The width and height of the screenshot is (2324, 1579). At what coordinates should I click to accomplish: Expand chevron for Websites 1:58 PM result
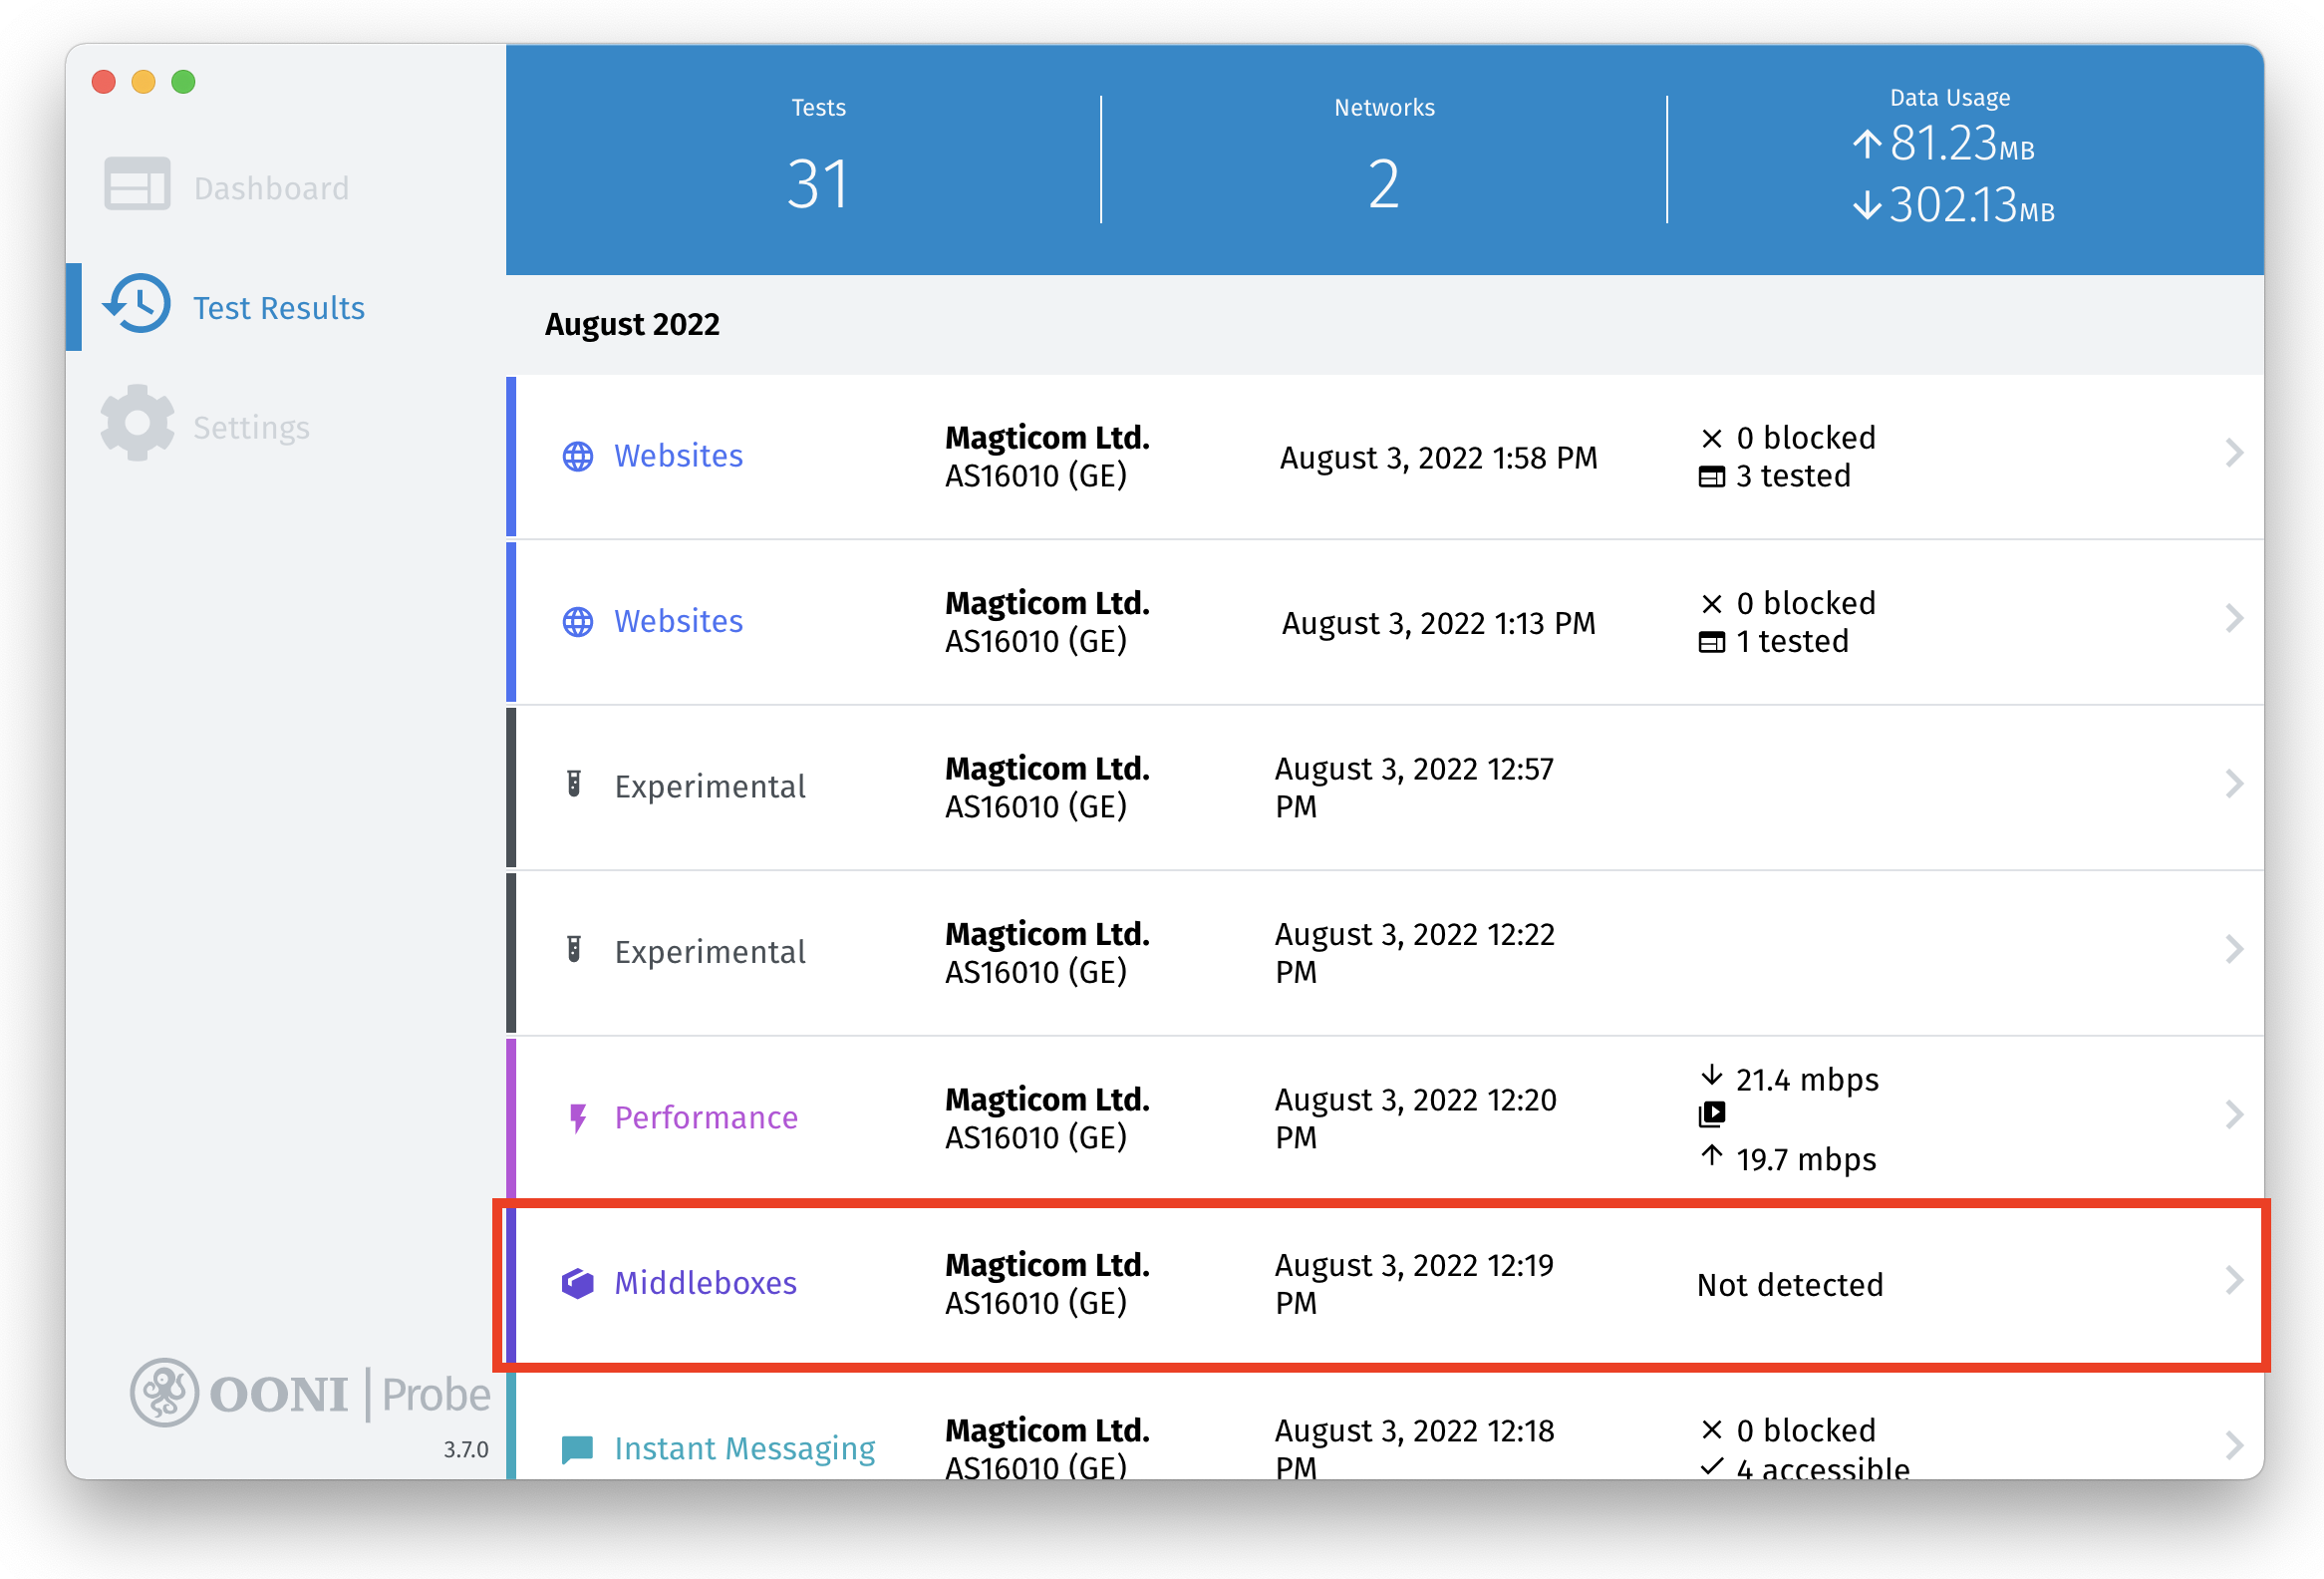click(2234, 453)
